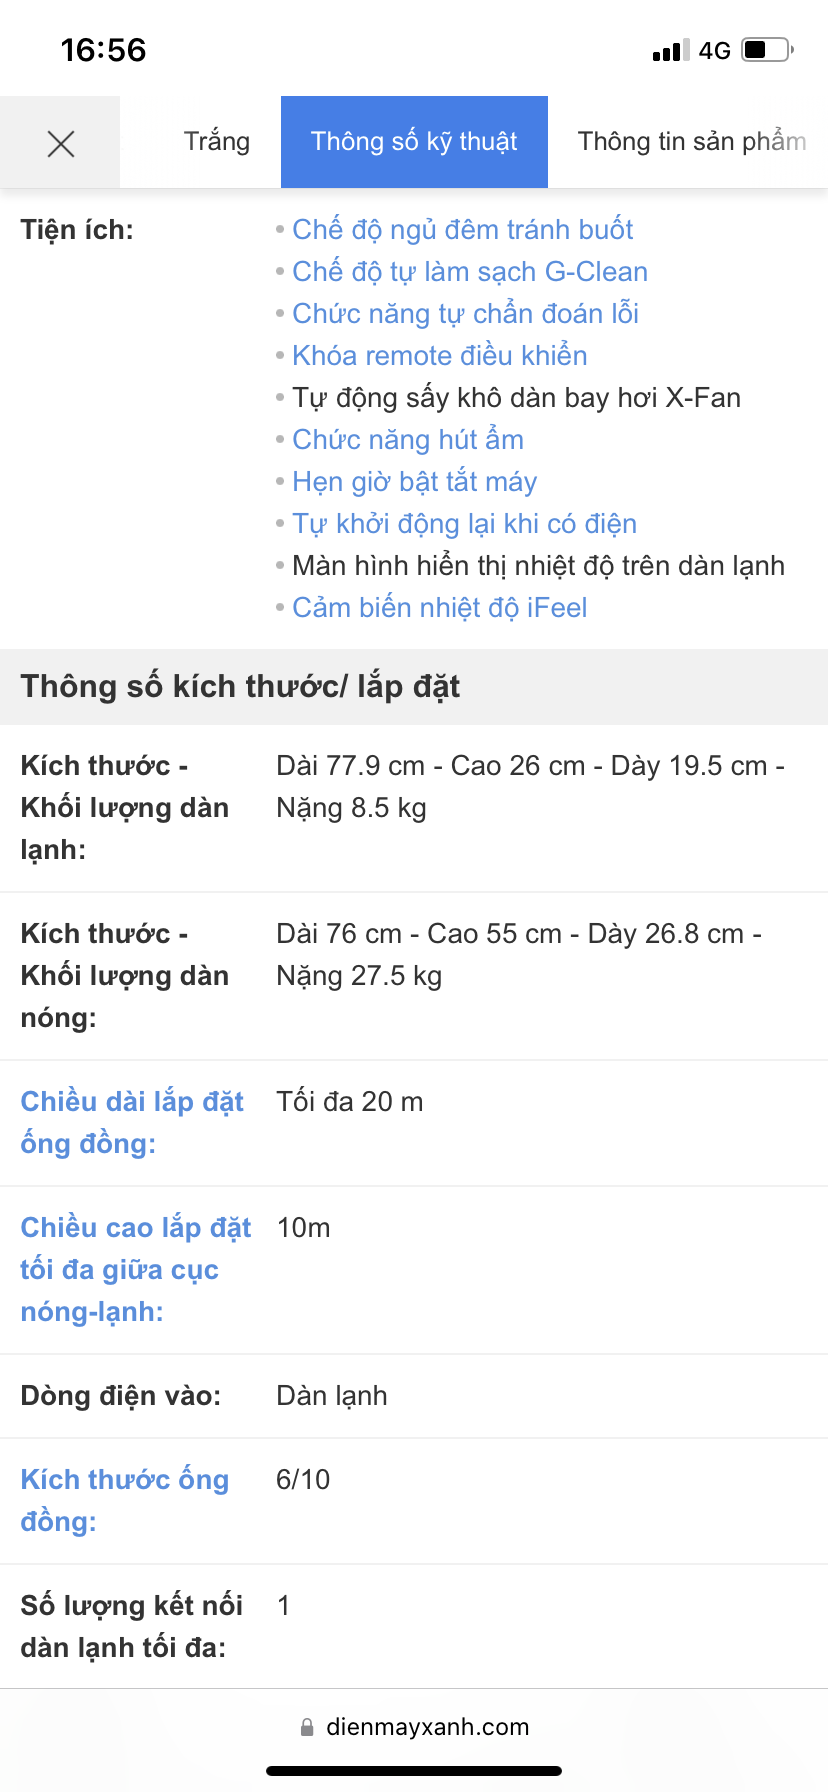This screenshot has height=1792, width=828.
Task: Tap the battery icon in status bar
Action: (x=766, y=50)
